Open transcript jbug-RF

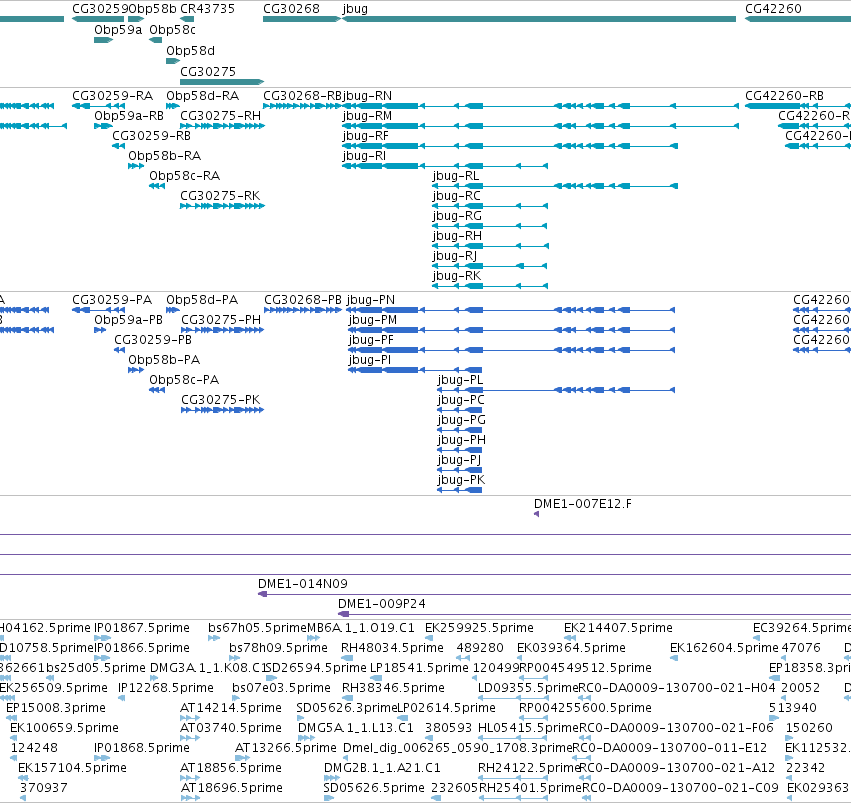point(366,137)
